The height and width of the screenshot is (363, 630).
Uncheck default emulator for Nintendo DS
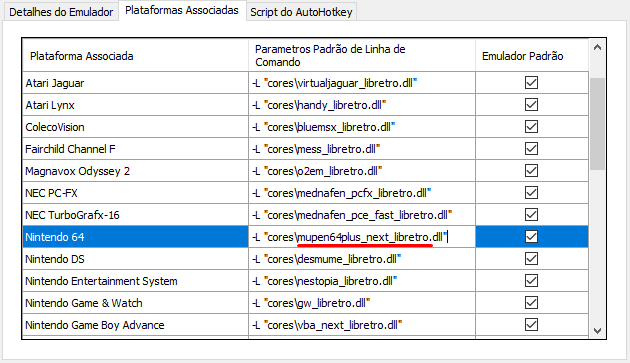click(x=531, y=258)
